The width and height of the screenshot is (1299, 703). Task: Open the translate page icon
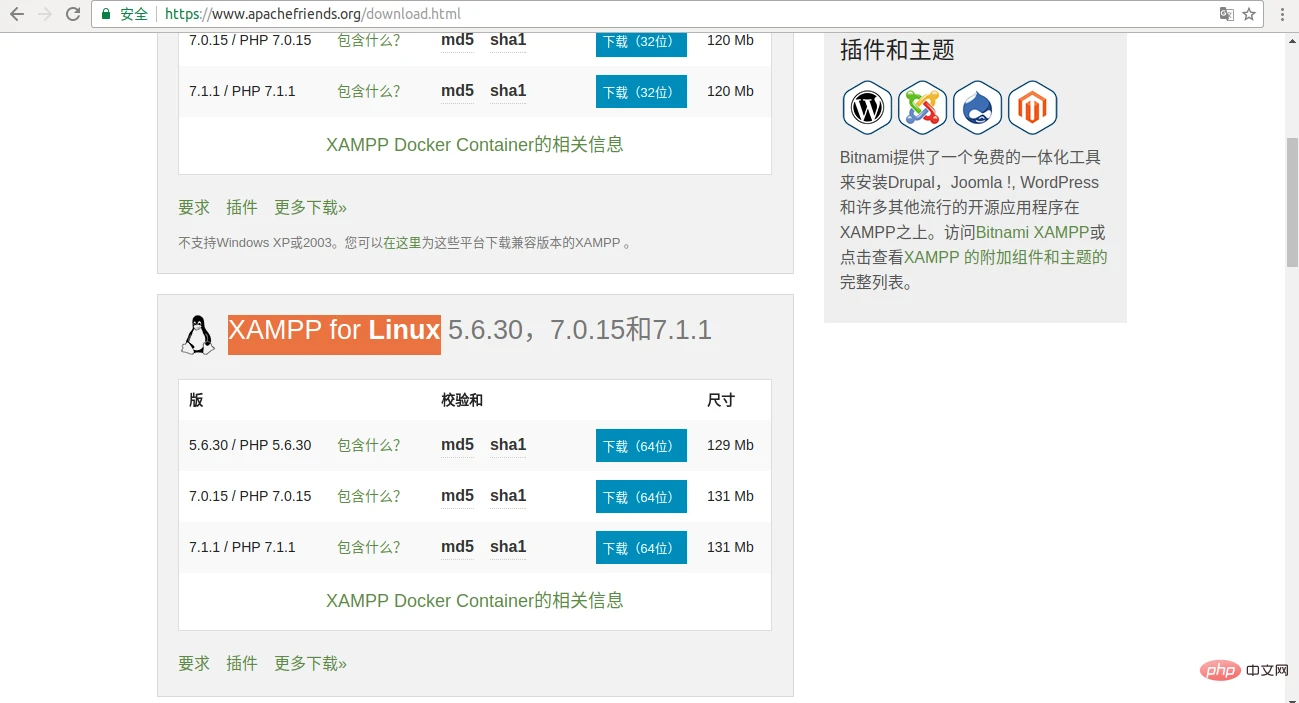click(x=1226, y=14)
